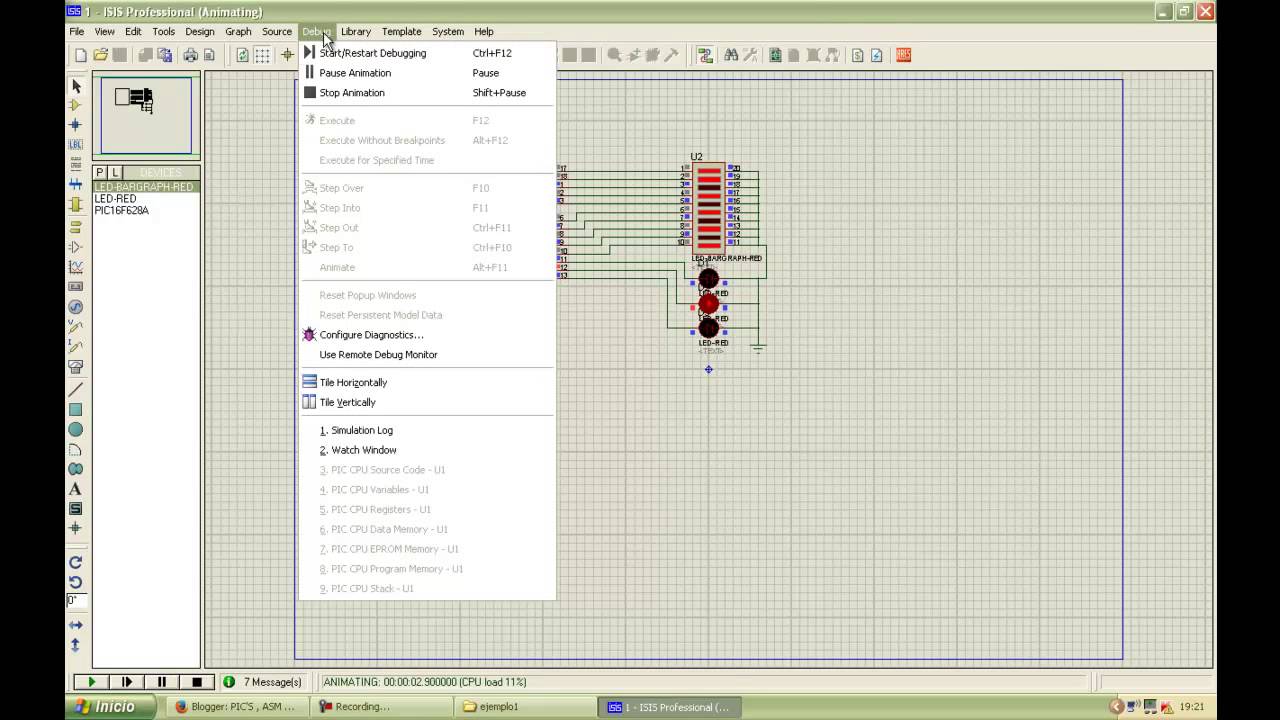1280x720 pixels.
Task: Click the X-Mirror horizontal flip icon
Action: click(75, 625)
